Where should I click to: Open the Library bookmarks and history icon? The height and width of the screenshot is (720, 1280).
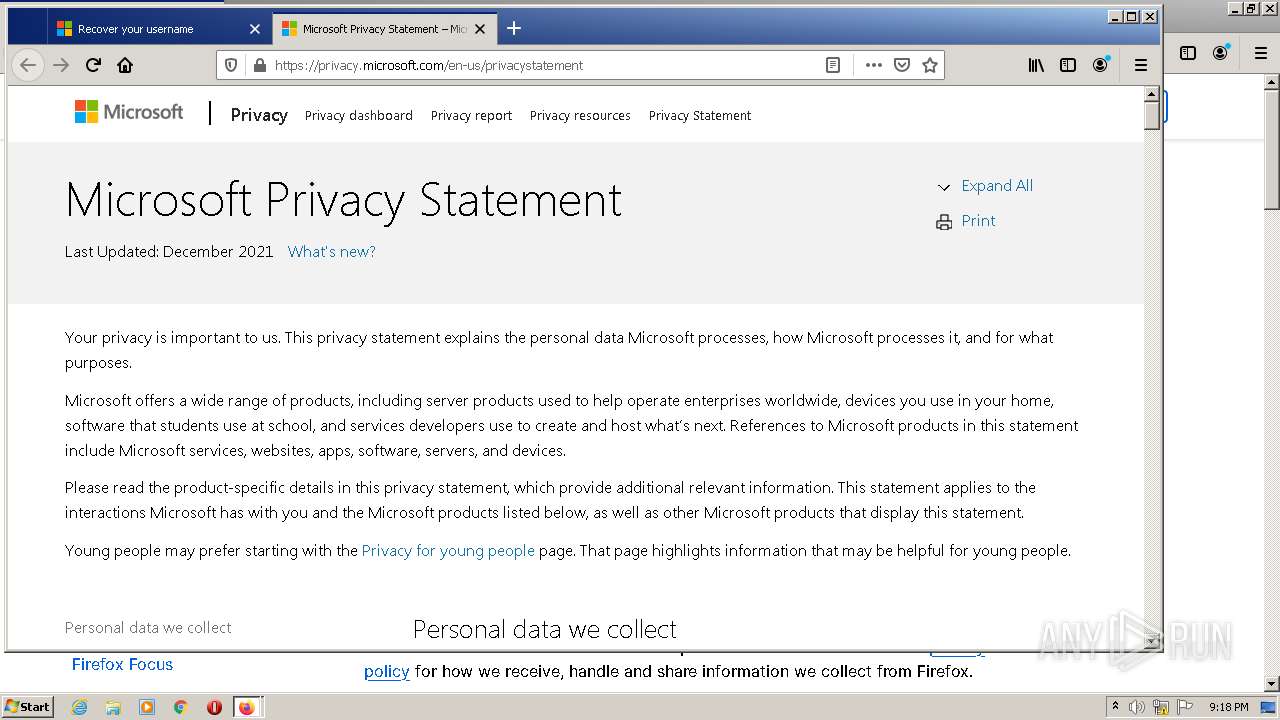[x=1036, y=65]
